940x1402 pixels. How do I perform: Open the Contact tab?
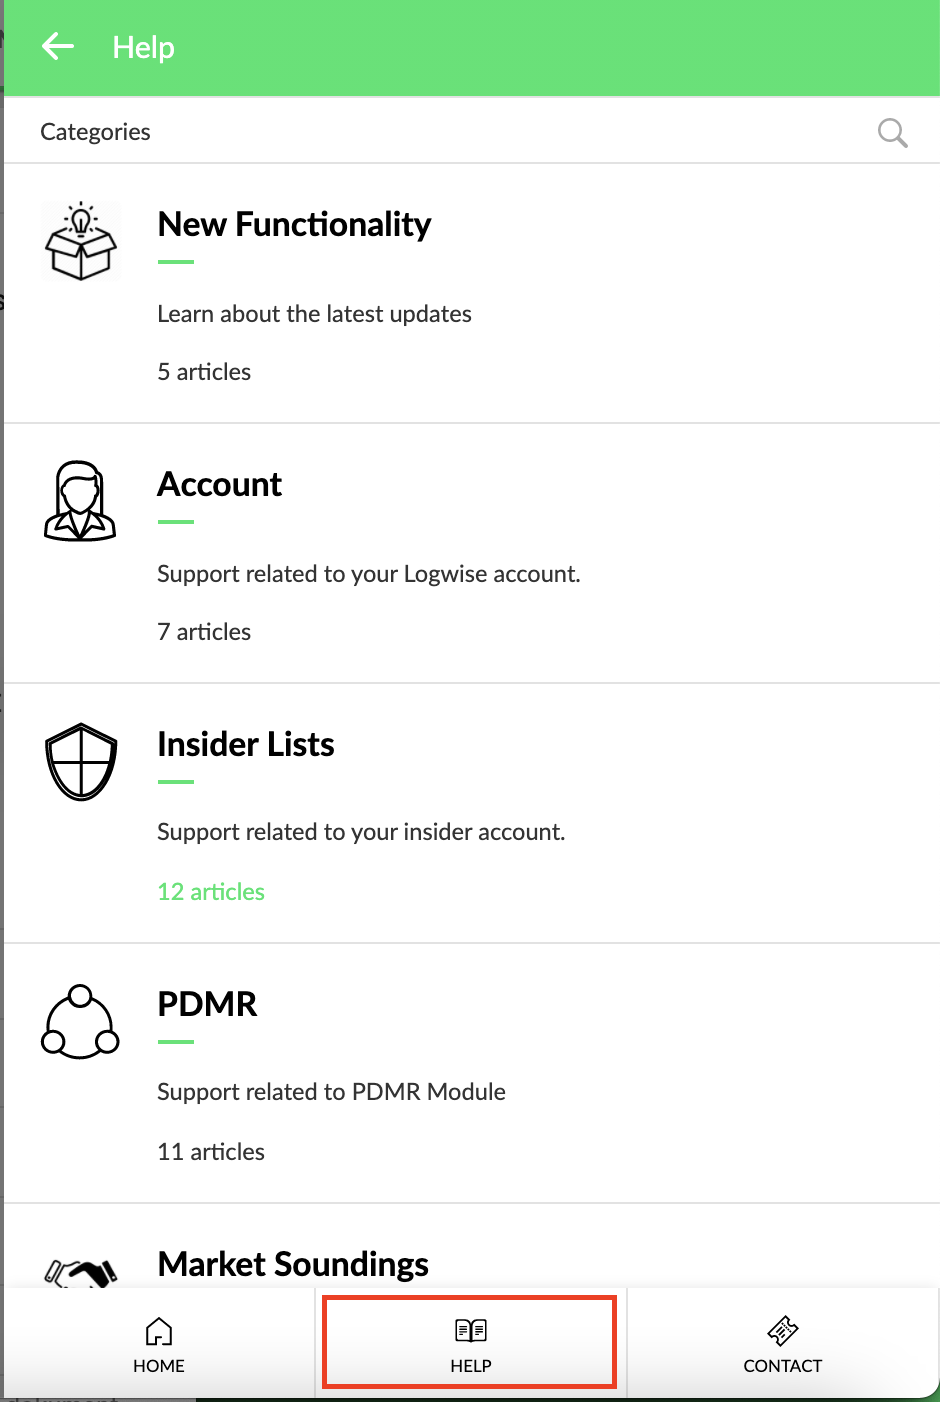point(783,1345)
